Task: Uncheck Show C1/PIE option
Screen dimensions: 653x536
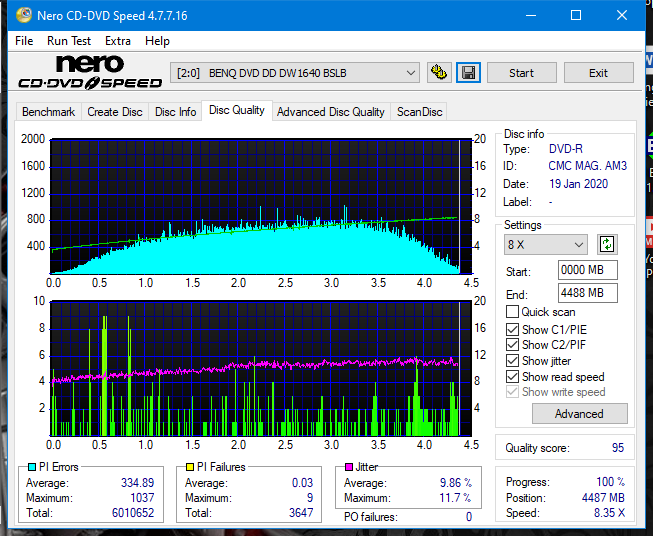Action: pos(512,329)
